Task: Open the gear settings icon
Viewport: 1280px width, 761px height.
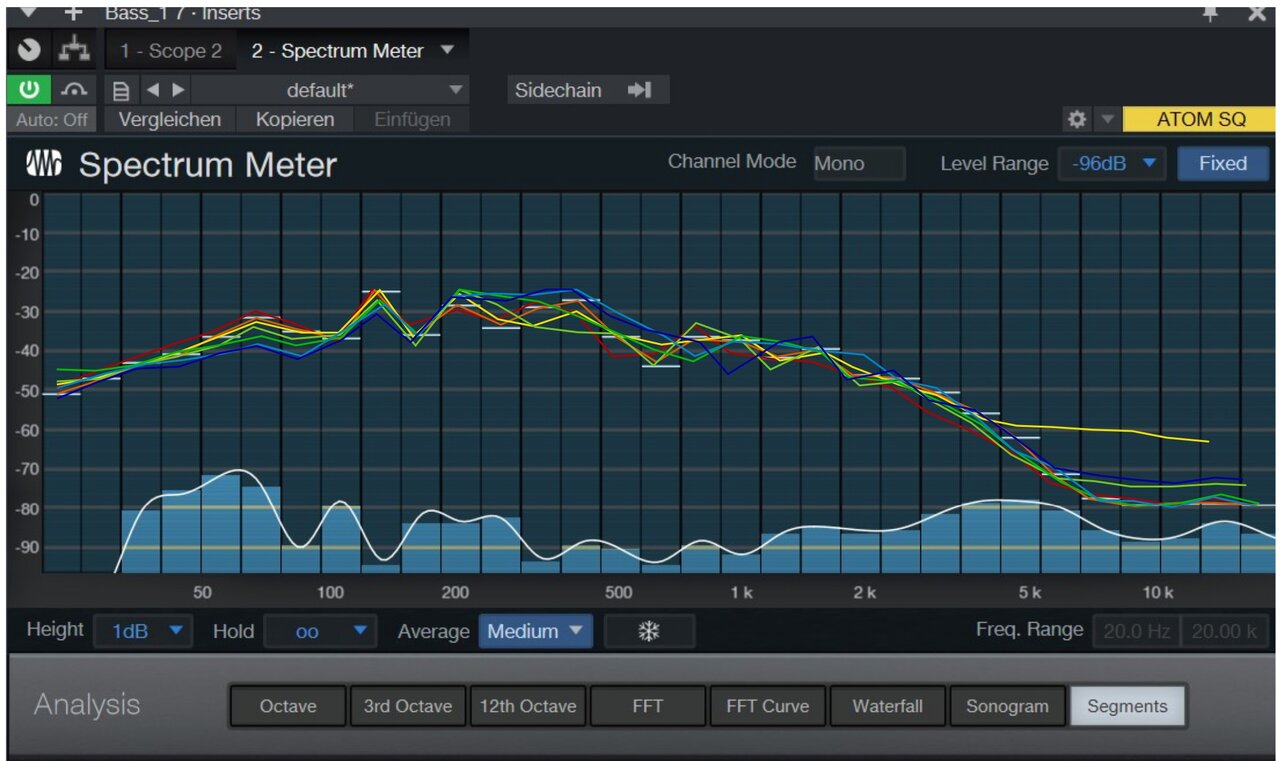Action: (1076, 119)
